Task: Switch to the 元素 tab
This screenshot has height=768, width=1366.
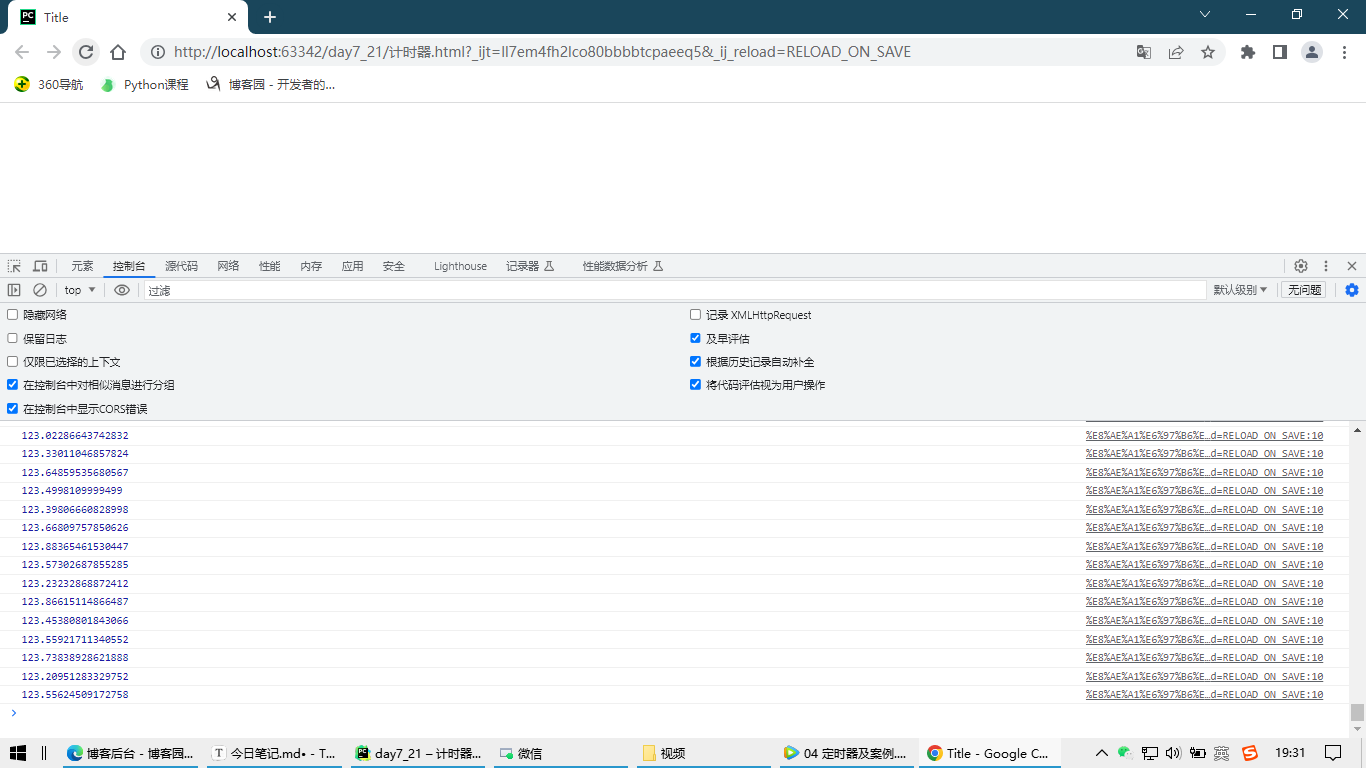Action: pyautogui.click(x=82, y=266)
